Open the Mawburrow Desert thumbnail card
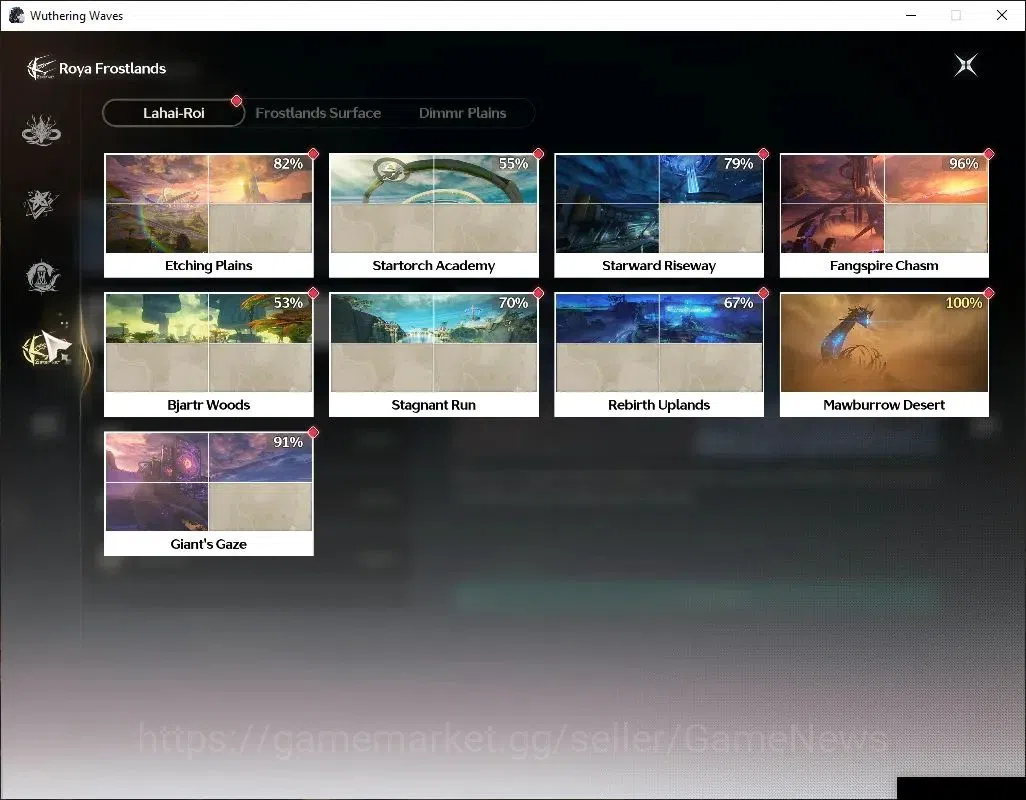This screenshot has width=1026, height=800. tap(884, 355)
